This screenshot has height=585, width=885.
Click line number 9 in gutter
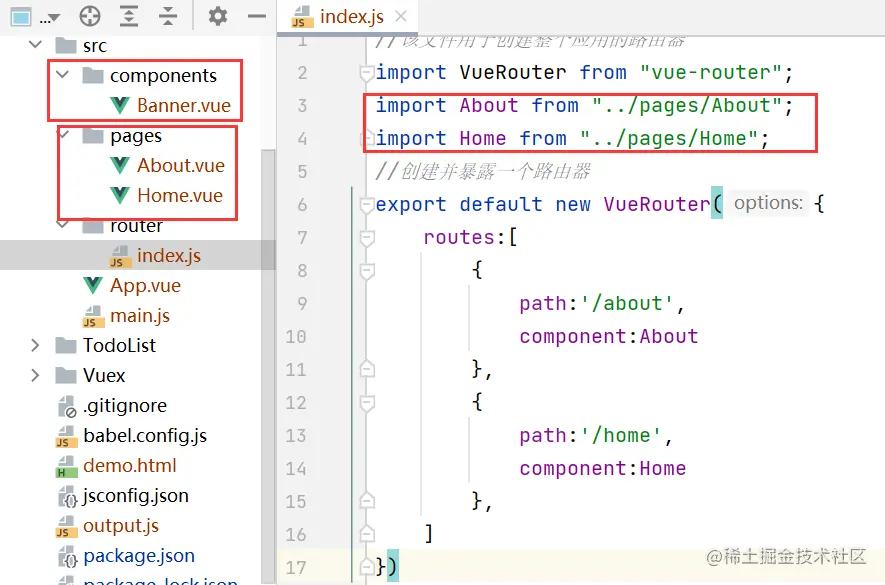click(302, 303)
